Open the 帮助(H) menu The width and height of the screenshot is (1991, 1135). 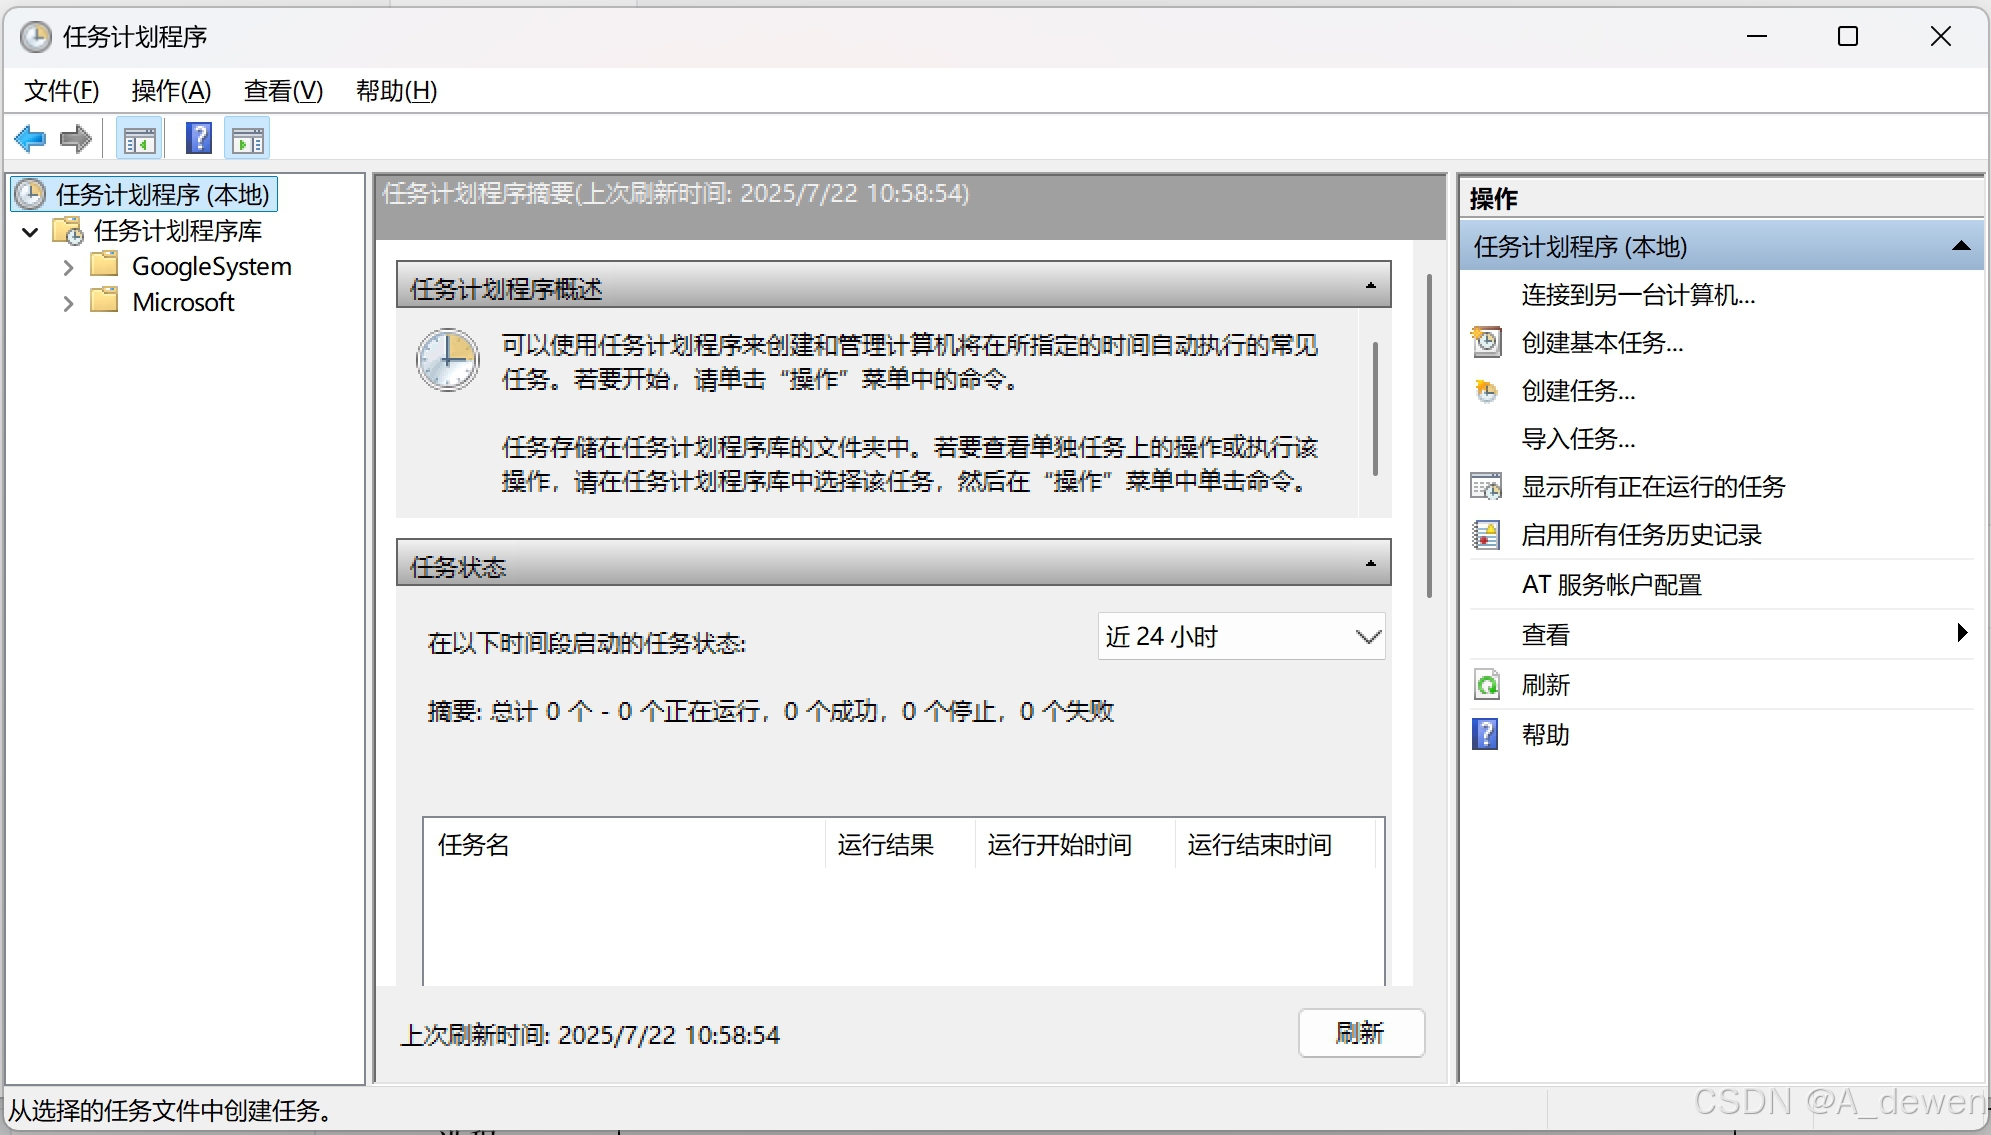pyautogui.click(x=396, y=91)
